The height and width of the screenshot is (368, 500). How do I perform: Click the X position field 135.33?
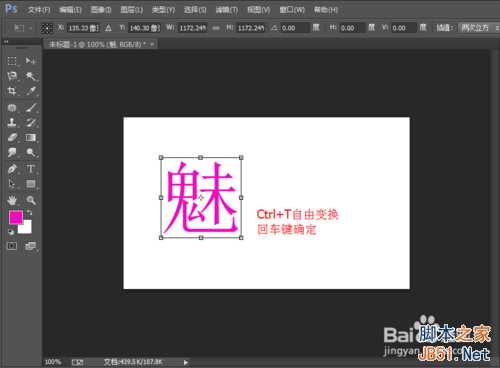point(83,28)
